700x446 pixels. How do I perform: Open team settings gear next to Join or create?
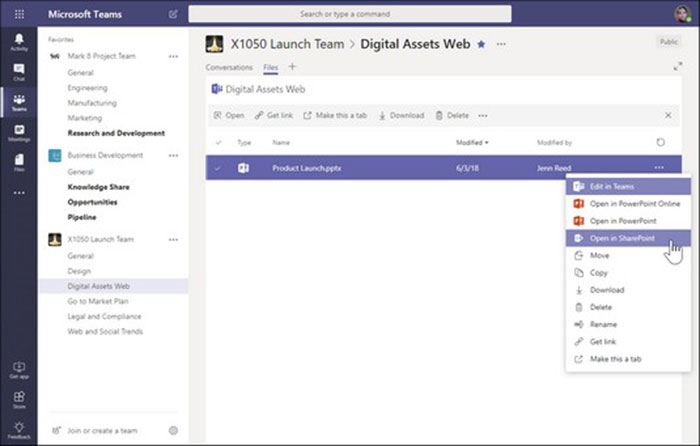[173, 430]
